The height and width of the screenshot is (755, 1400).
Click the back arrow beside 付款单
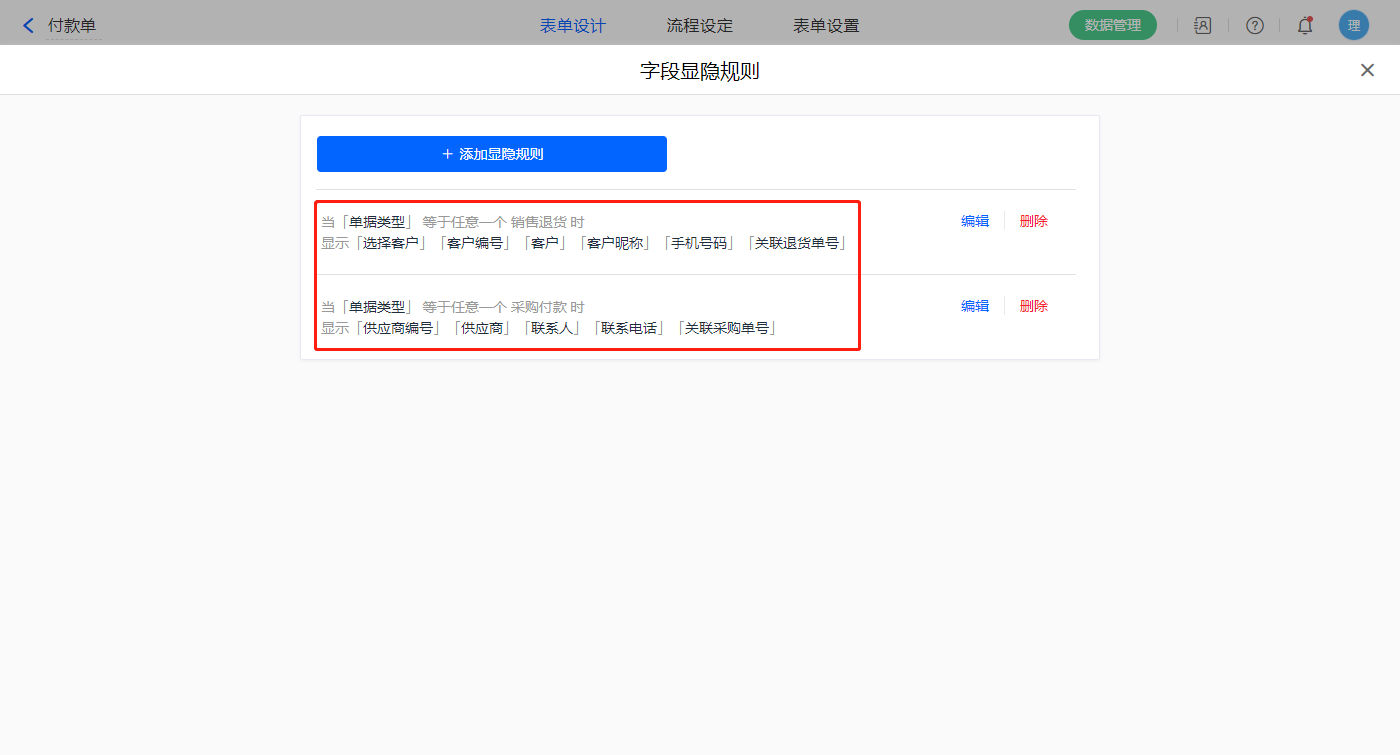click(x=28, y=26)
